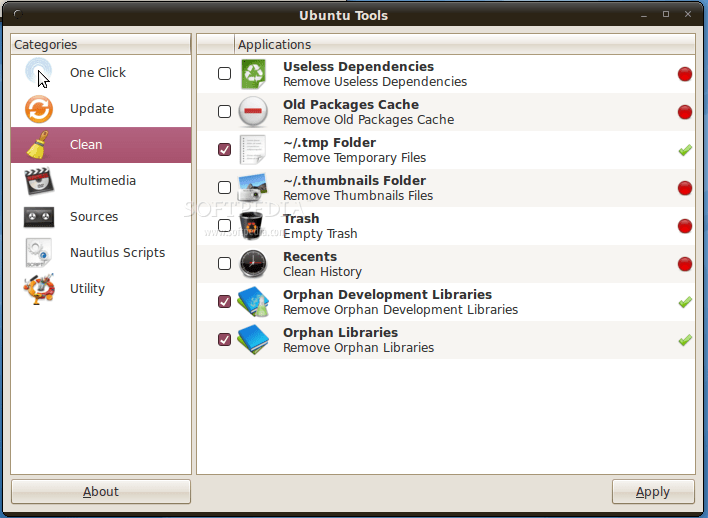Click the ~/.tmp Folder document icon
Image resolution: width=708 pixels, height=518 pixels.
click(253, 149)
